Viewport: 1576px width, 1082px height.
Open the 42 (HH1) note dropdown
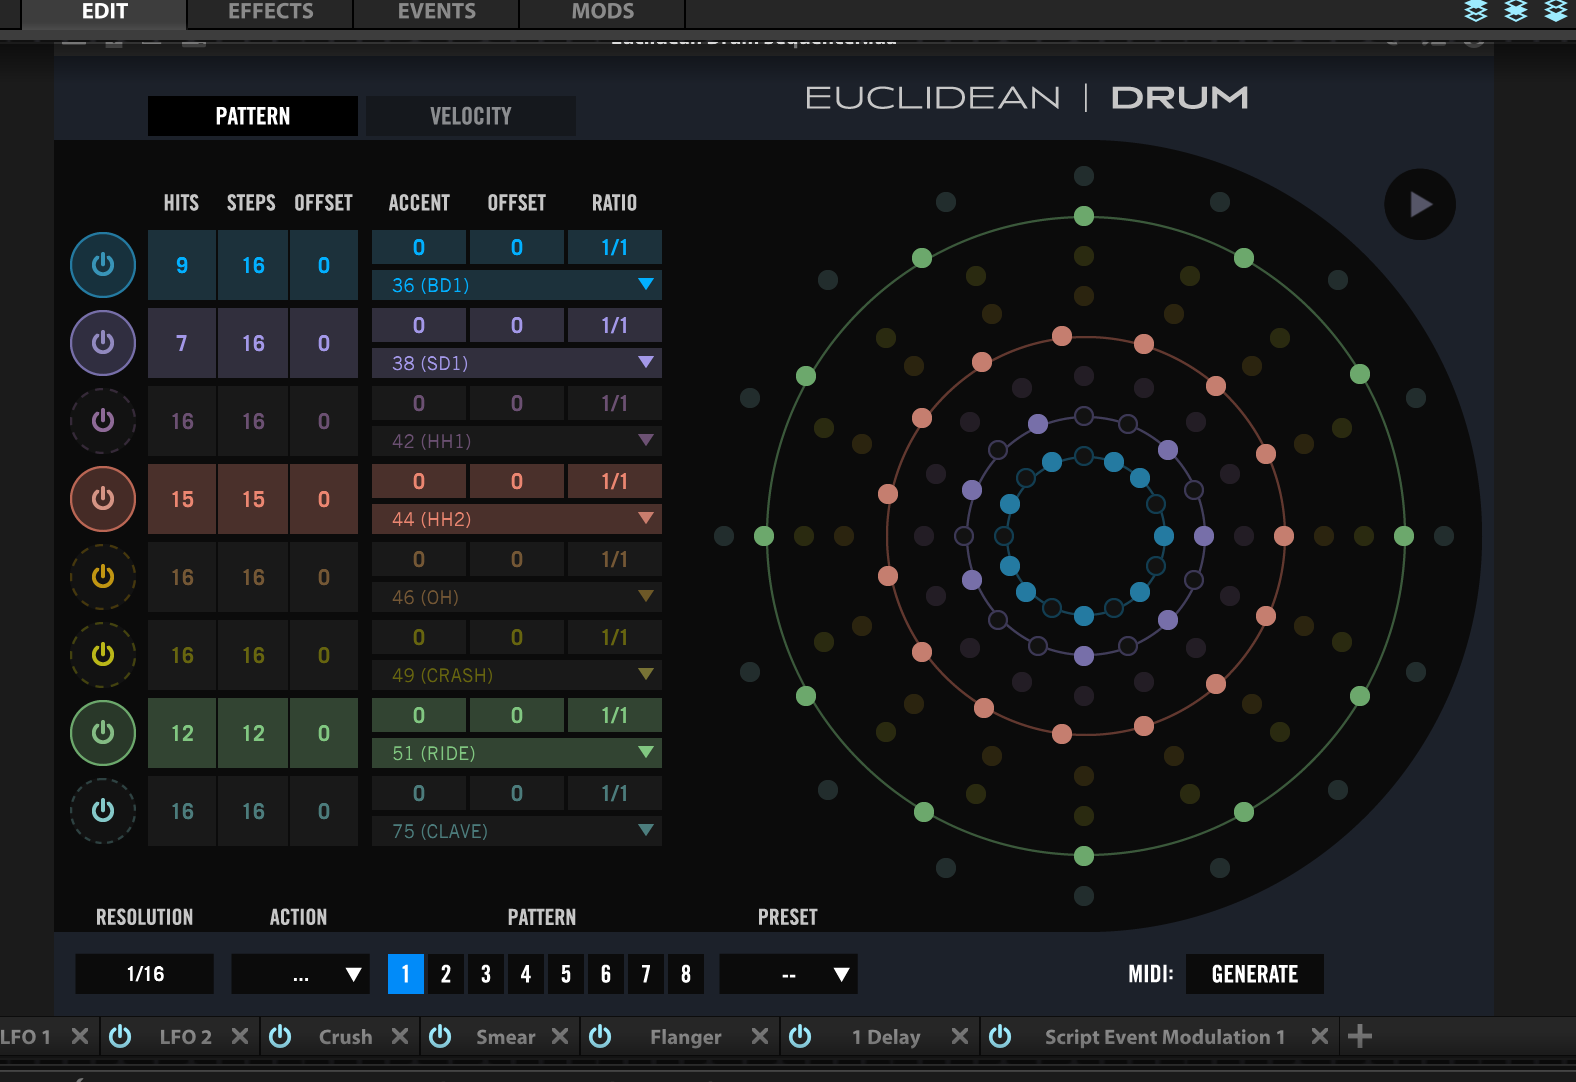(x=517, y=441)
